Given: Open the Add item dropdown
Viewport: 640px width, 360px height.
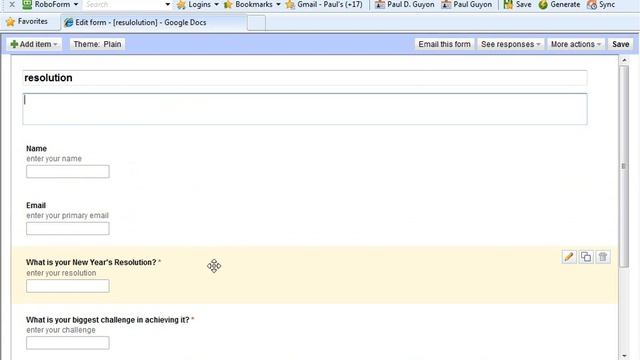Looking at the screenshot, I should (34, 44).
